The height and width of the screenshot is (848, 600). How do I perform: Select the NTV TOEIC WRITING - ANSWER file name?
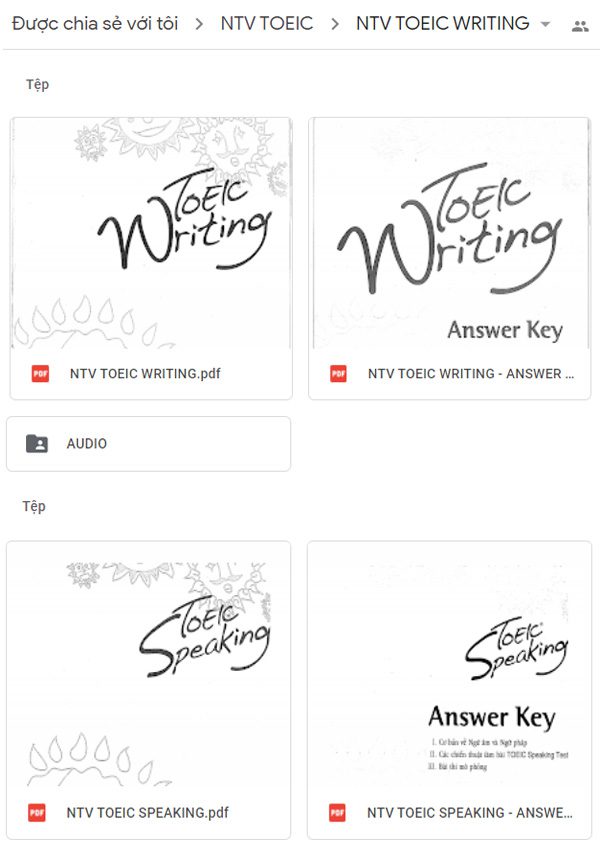coord(471,374)
